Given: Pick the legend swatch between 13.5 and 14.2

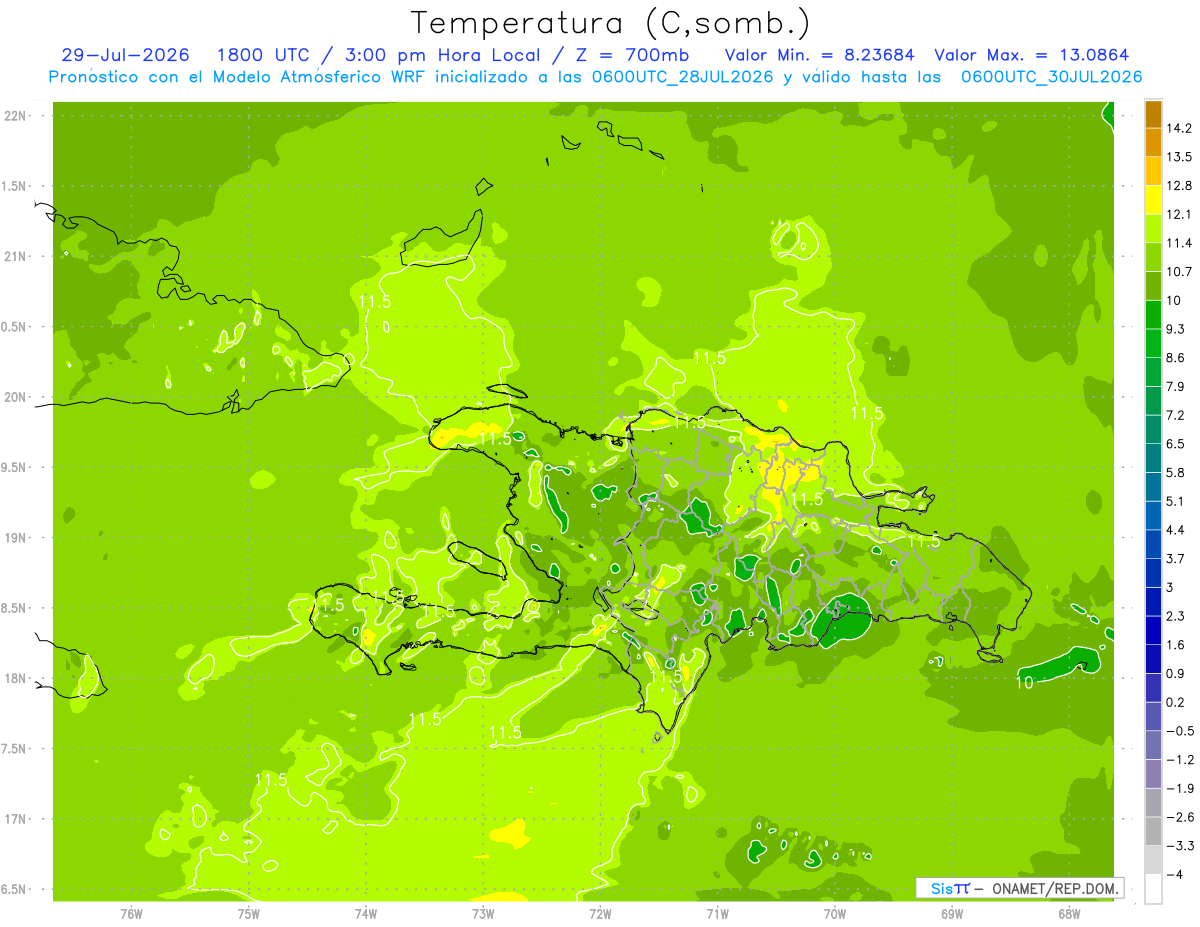Looking at the screenshot, I should (x=1153, y=143).
